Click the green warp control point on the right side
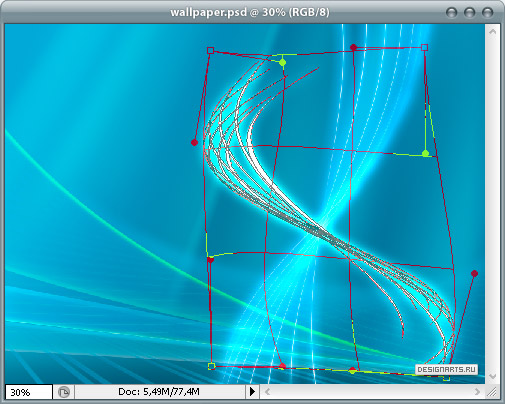505x404 pixels. (x=426, y=153)
